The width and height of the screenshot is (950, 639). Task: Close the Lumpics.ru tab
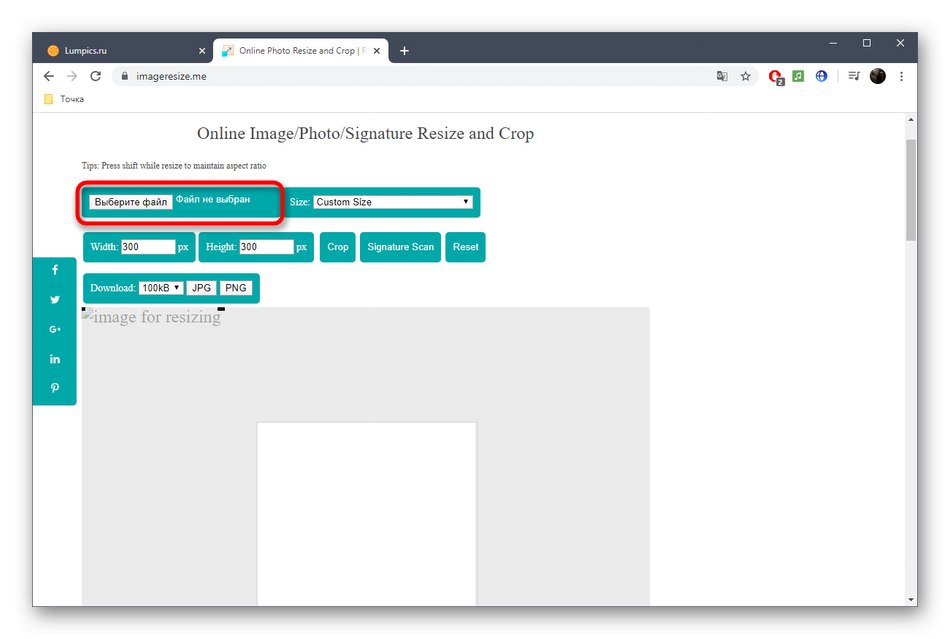coord(202,51)
